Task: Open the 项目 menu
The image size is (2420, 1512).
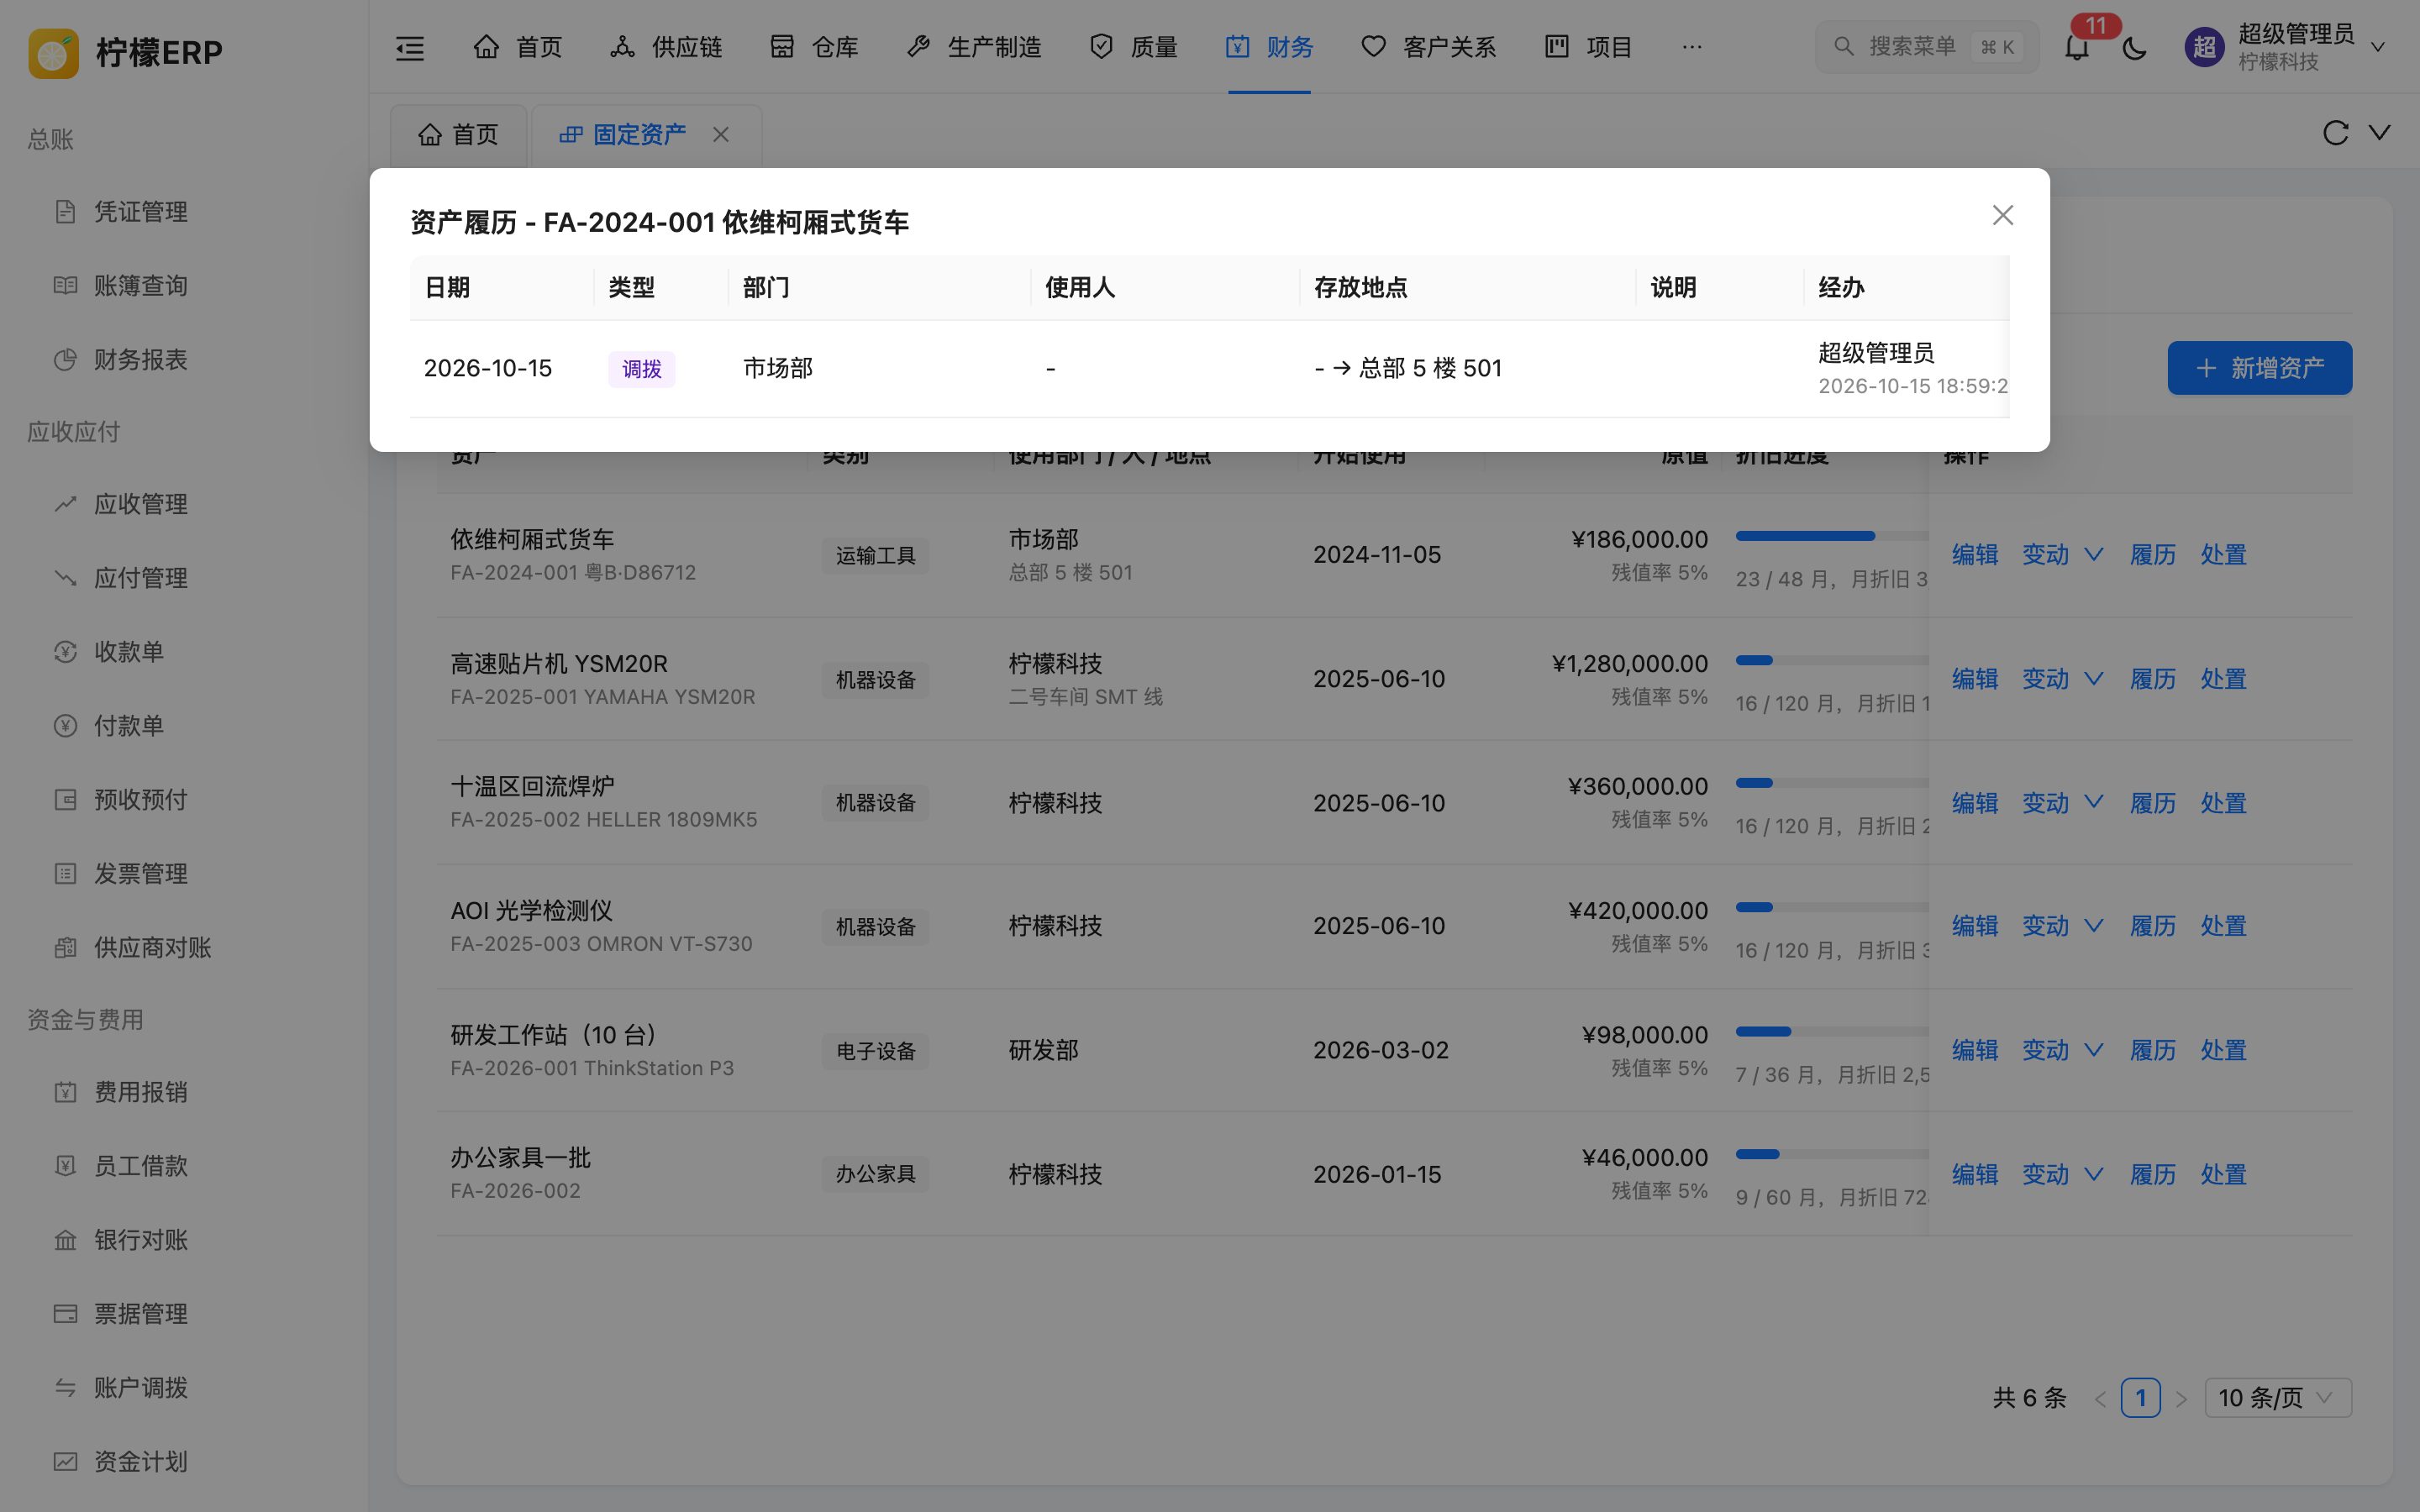Action: click(x=1588, y=47)
